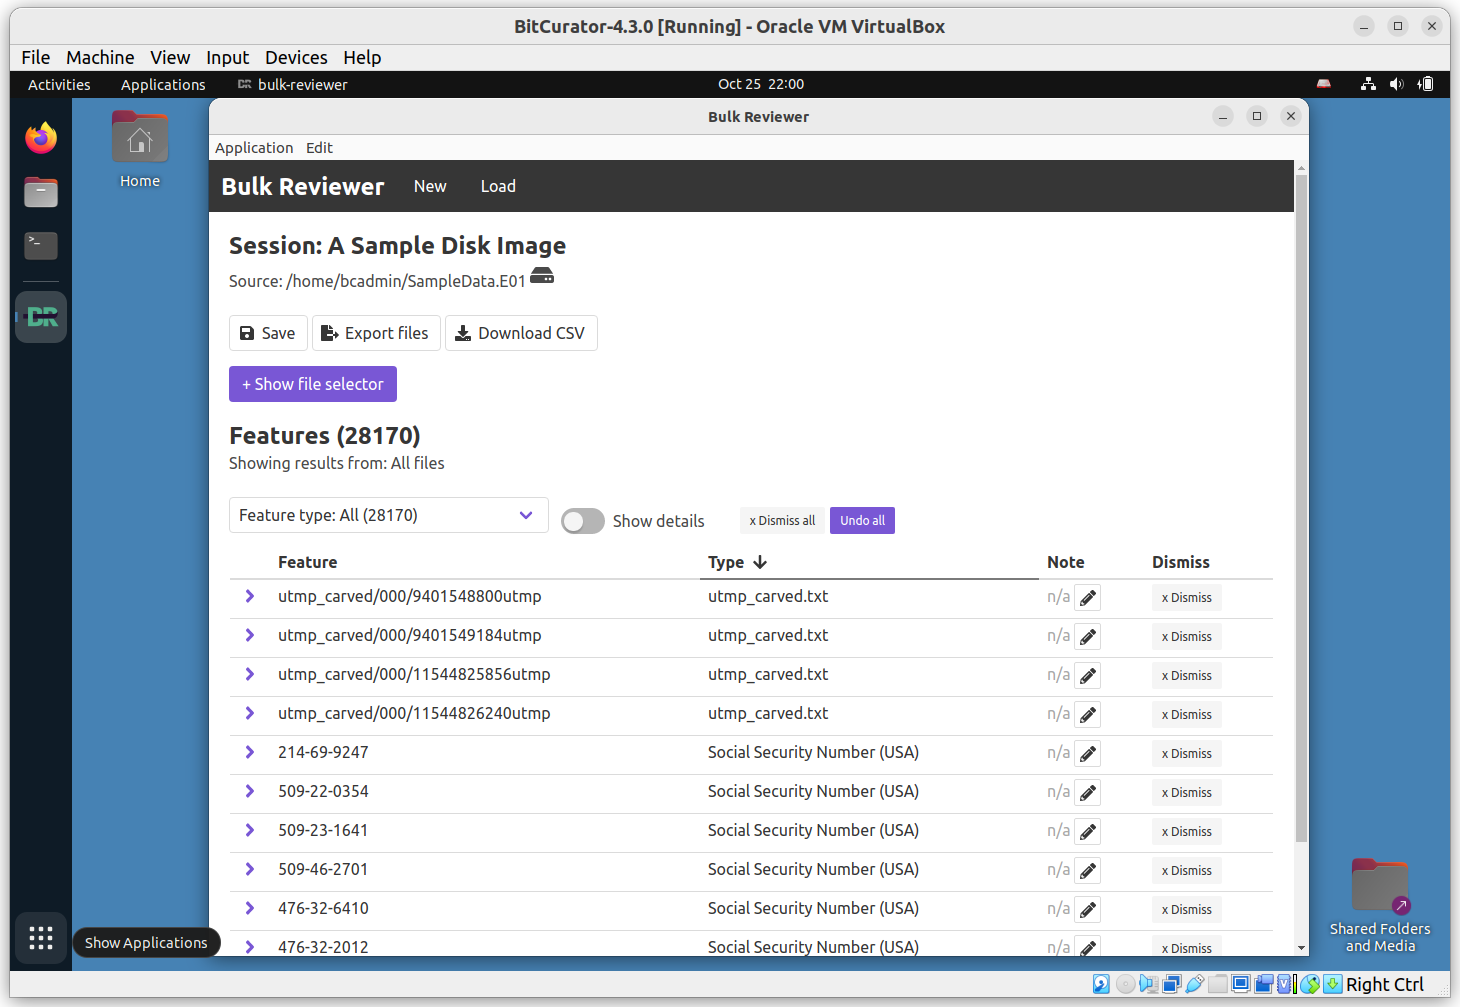Expand feature row 509-46-2701
This screenshot has width=1460, height=1007.
coord(250,869)
